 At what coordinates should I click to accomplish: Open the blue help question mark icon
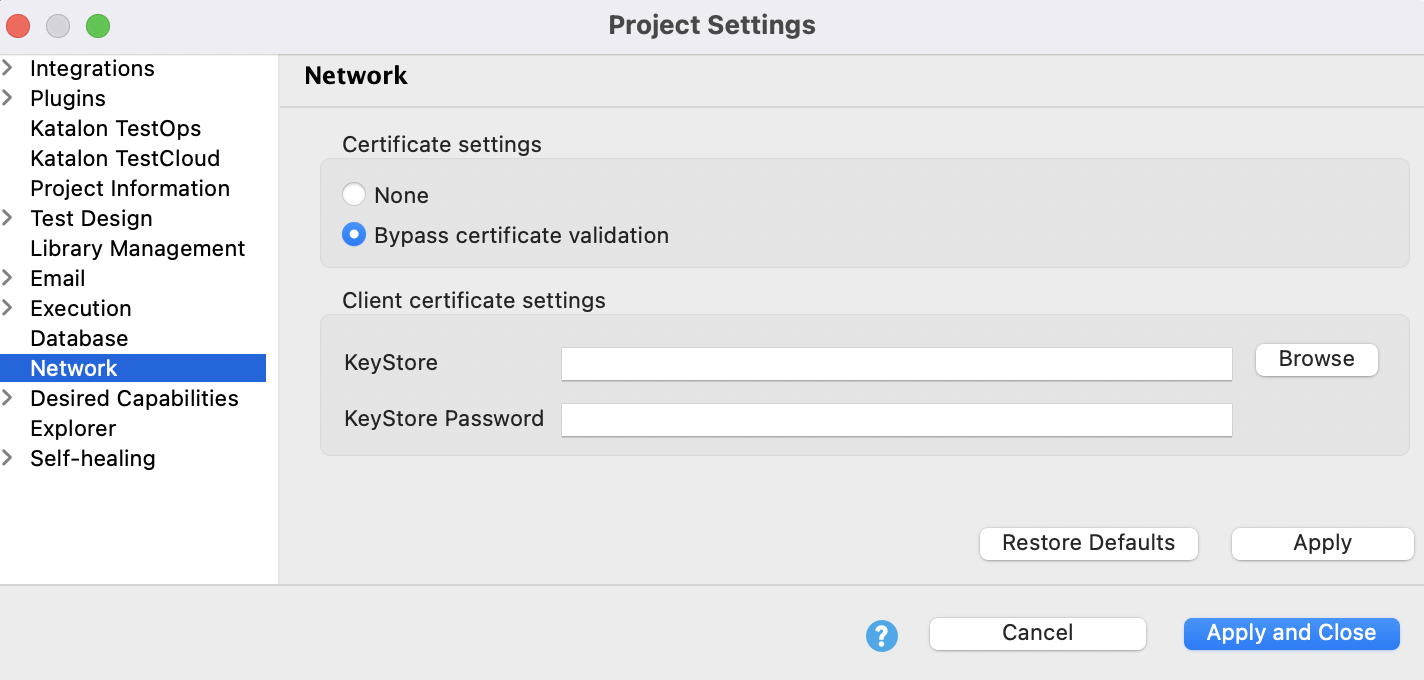[881, 636]
